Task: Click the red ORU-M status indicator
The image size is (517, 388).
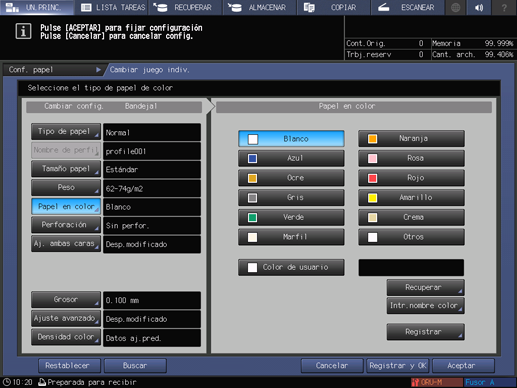Action: pos(436,382)
